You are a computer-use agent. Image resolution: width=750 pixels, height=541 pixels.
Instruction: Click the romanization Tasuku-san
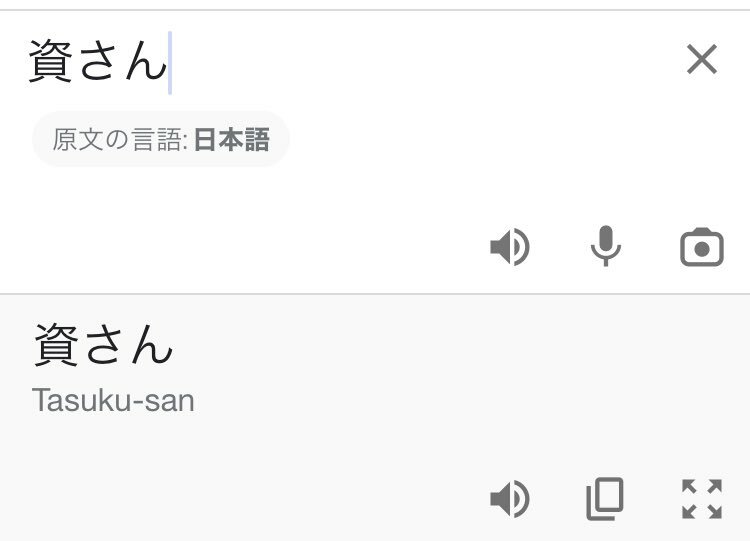[113, 400]
